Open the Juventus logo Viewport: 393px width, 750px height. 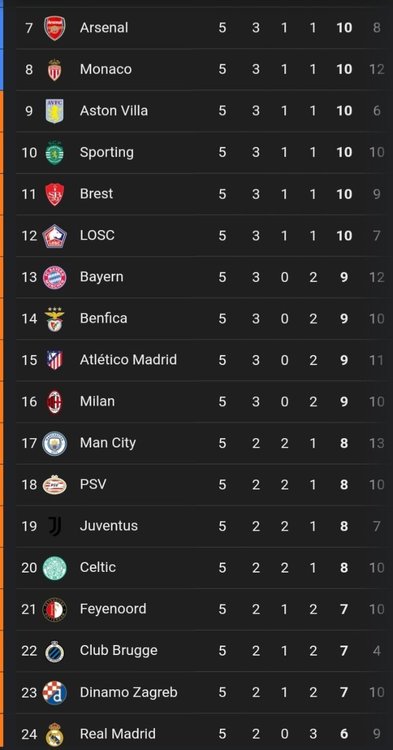pyautogui.click(x=55, y=526)
